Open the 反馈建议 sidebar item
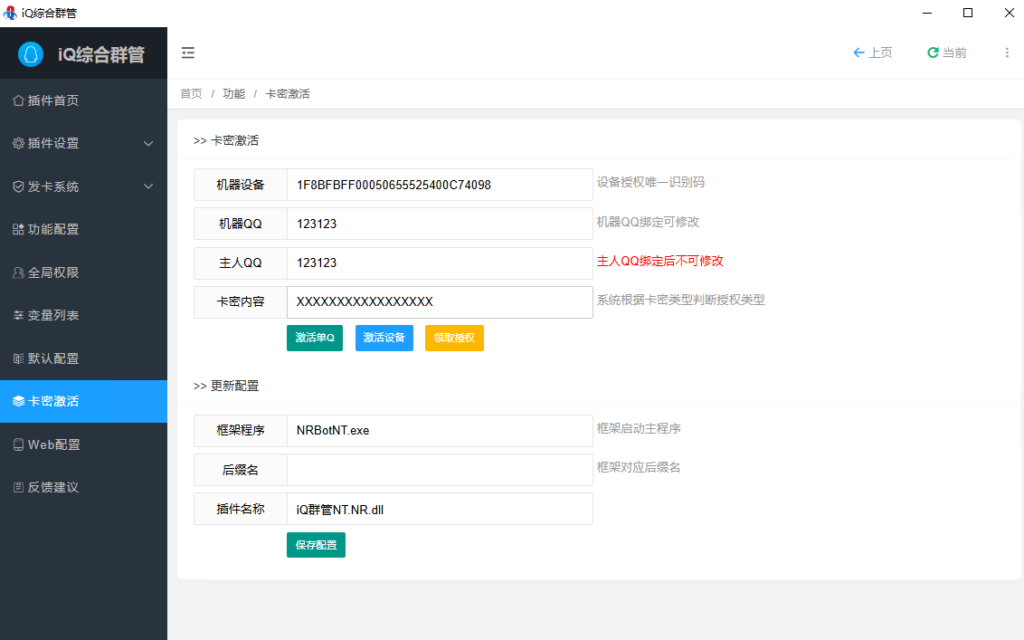 click(x=84, y=487)
